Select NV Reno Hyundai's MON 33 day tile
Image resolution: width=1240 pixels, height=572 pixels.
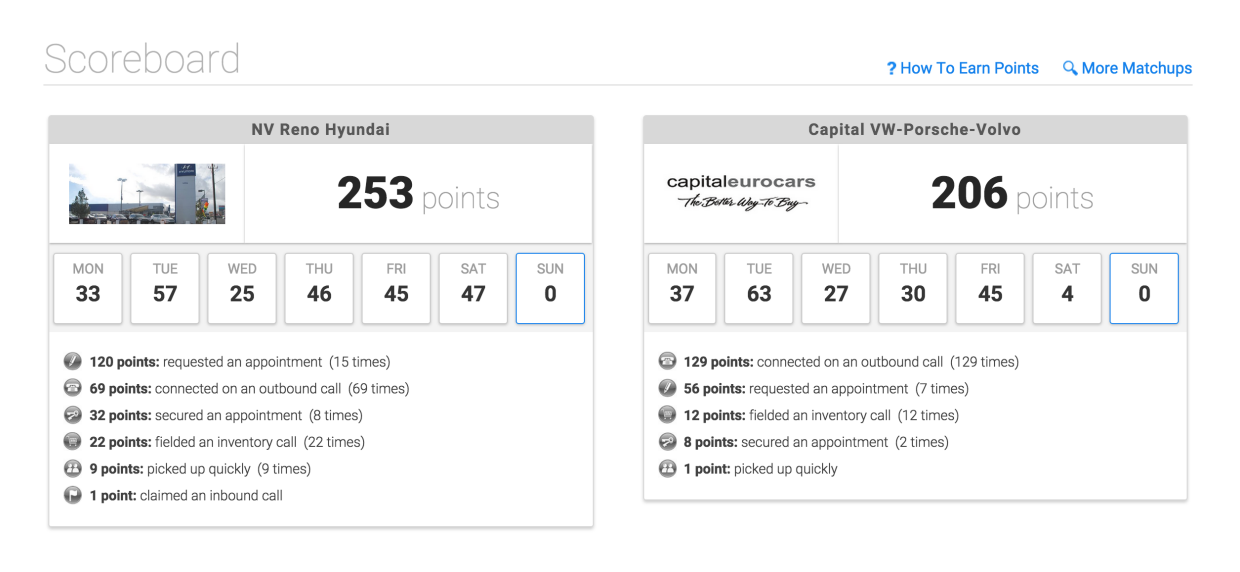88,288
